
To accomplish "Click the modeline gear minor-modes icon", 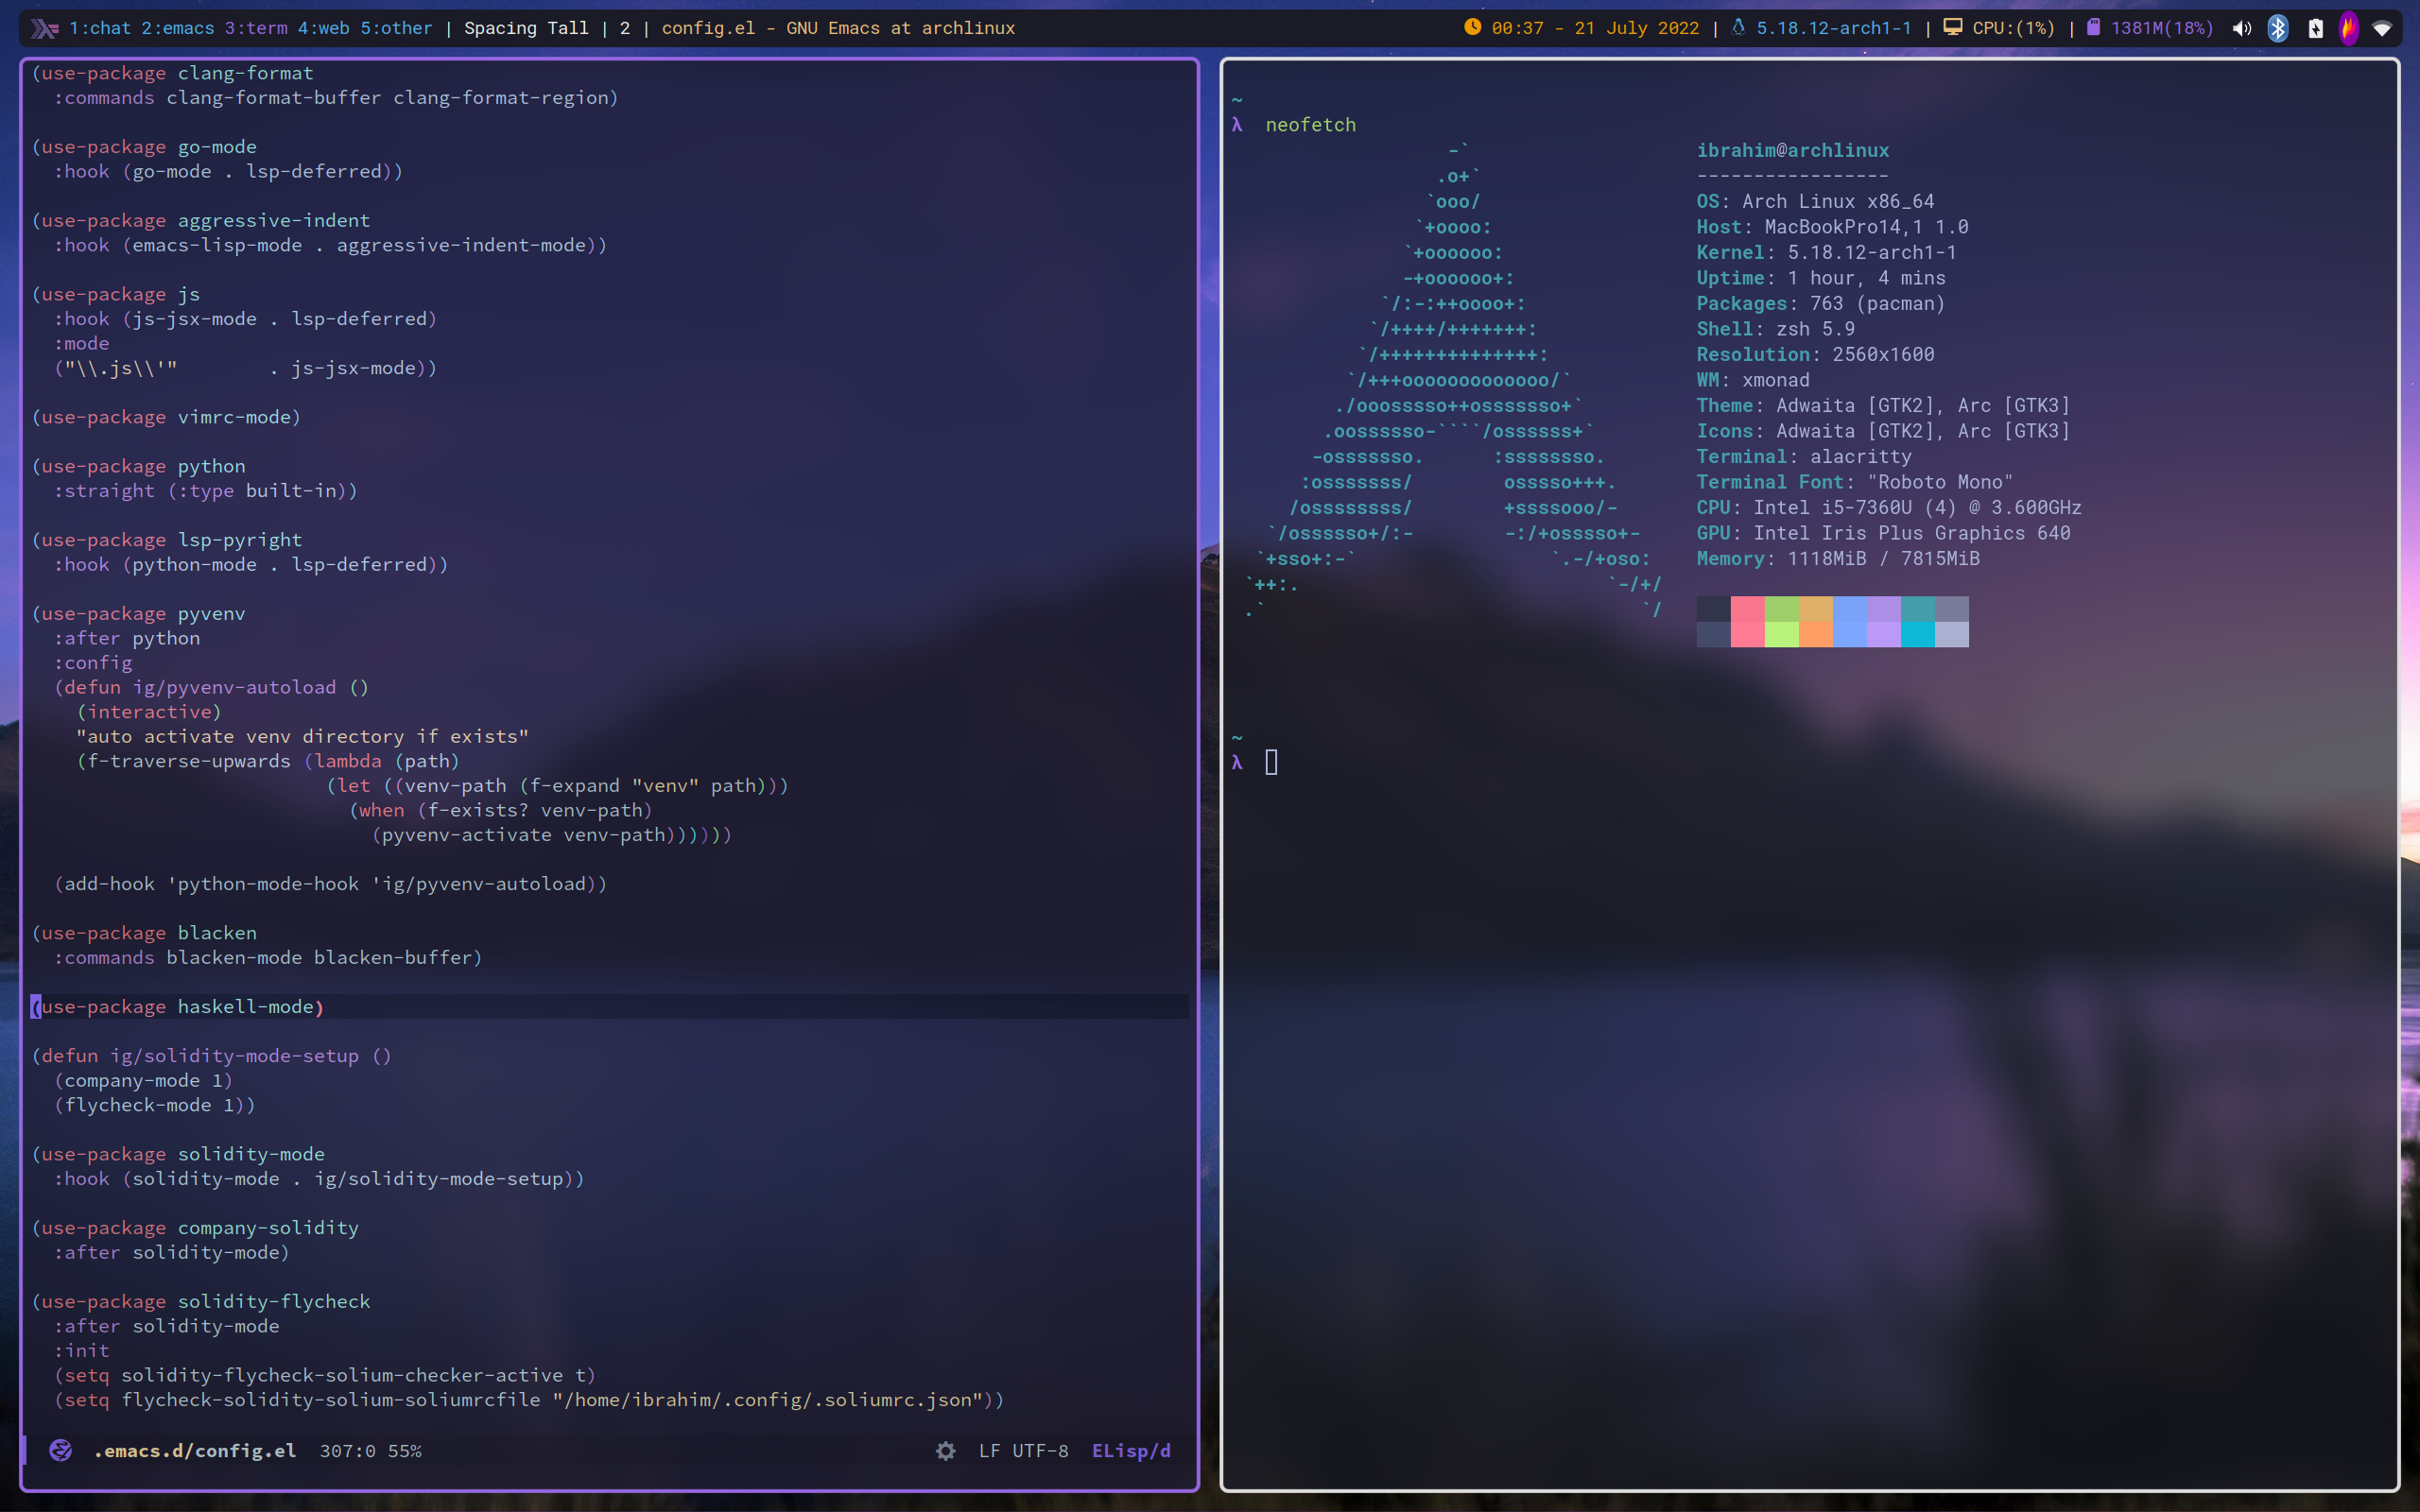I will 945,1450.
